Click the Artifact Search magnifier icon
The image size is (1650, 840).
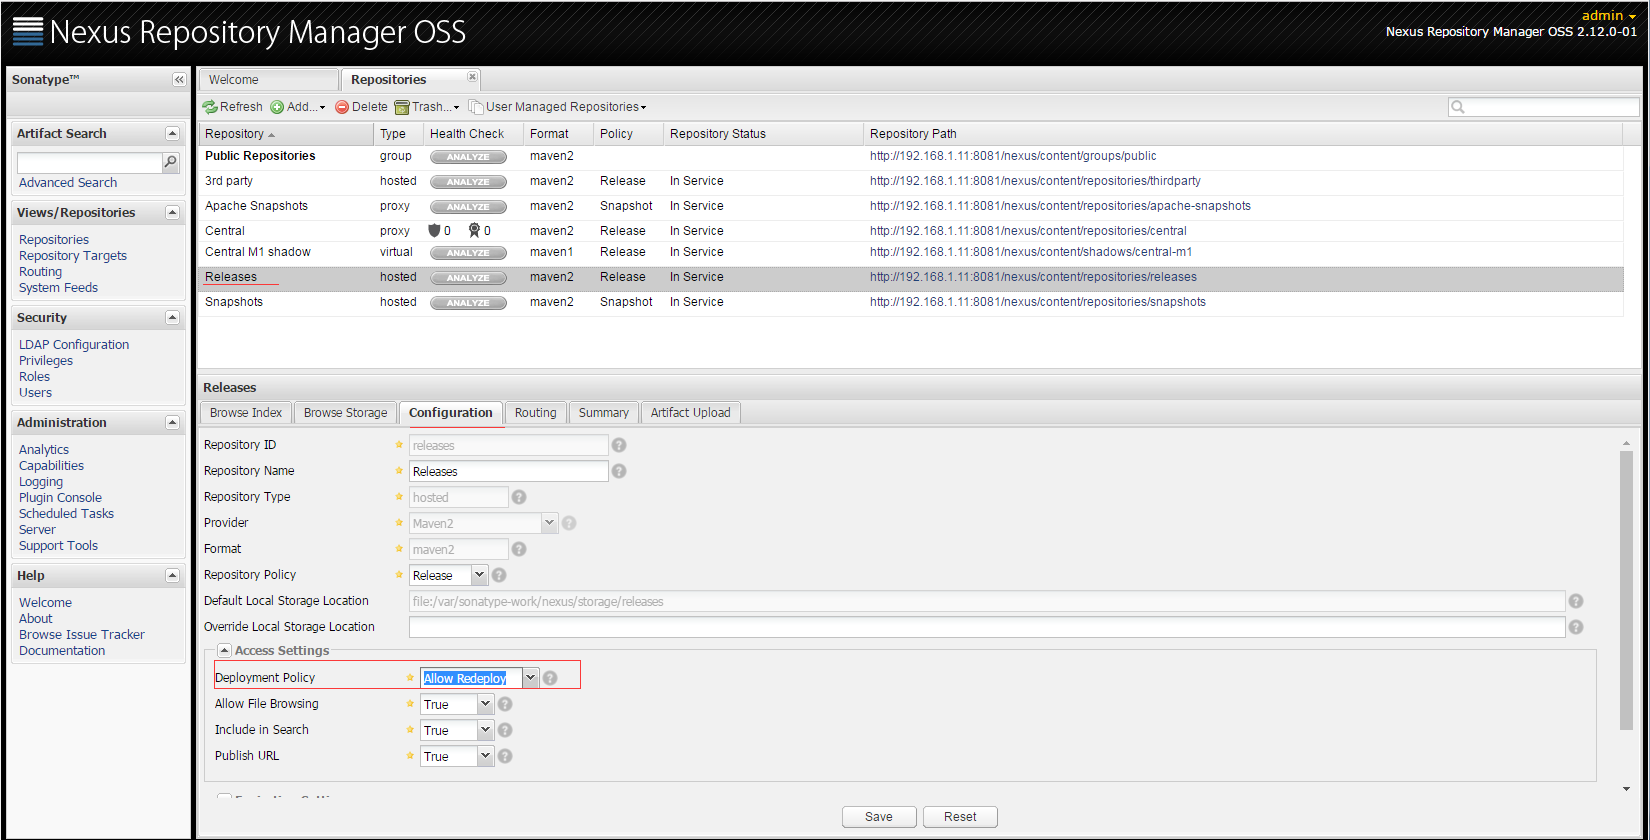coord(171,162)
